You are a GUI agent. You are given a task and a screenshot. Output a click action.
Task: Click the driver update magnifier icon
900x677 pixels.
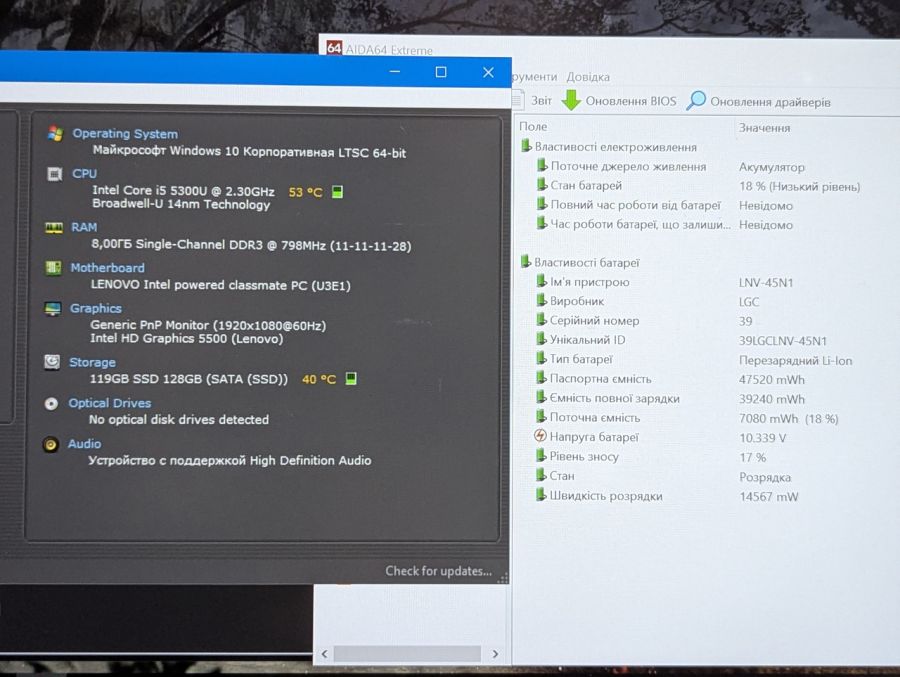(696, 100)
